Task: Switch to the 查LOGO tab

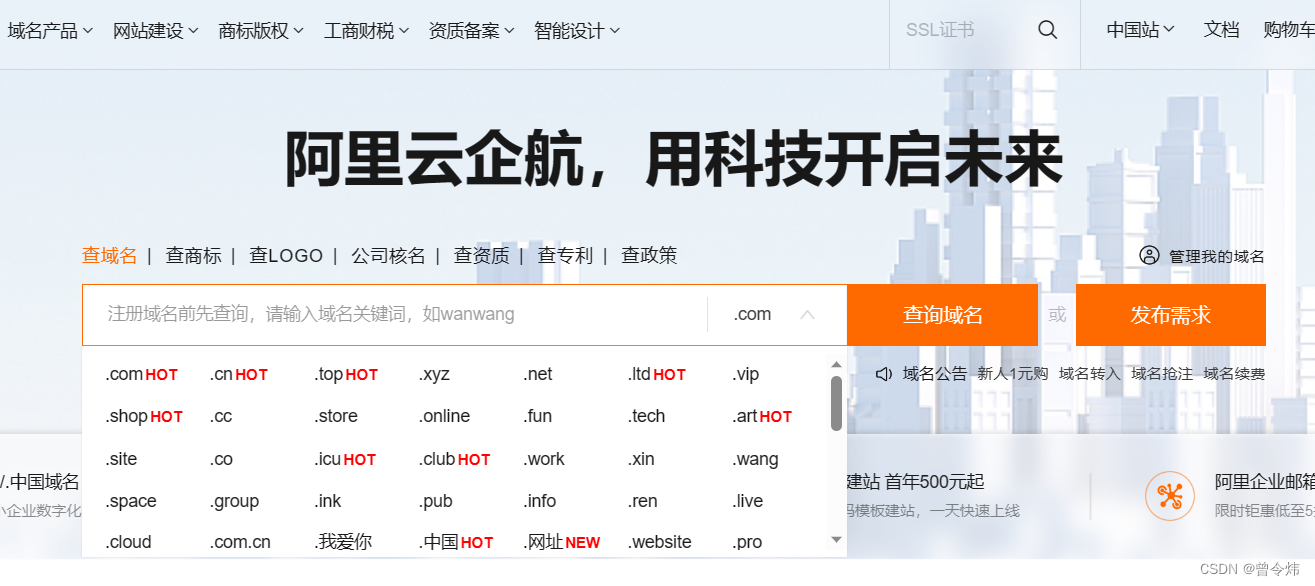Action: pos(286,255)
